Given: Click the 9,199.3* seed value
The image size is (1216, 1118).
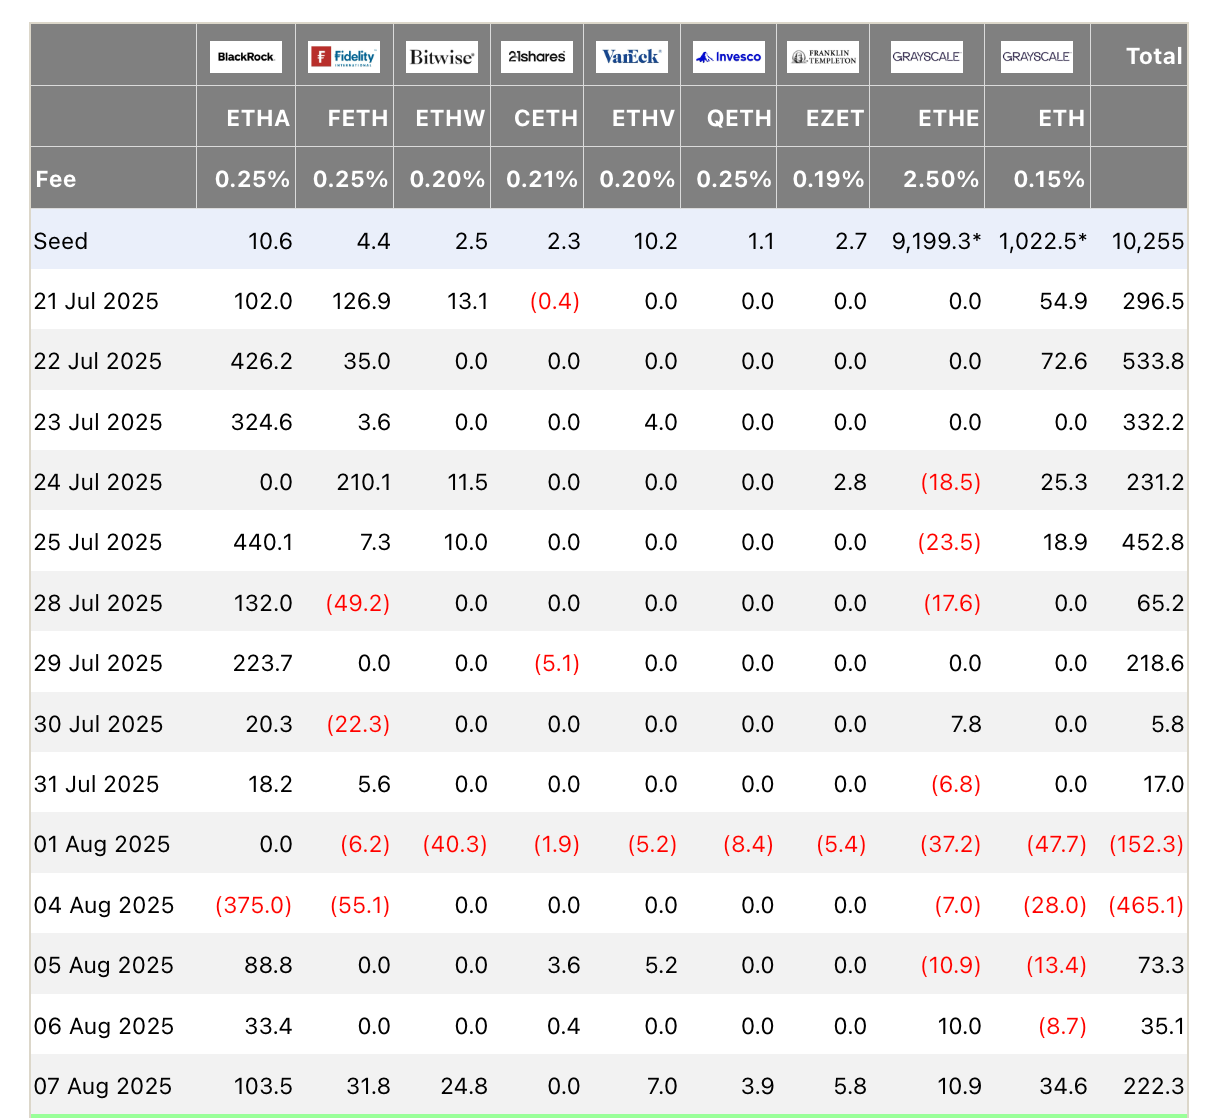Looking at the screenshot, I should coord(936,241).
